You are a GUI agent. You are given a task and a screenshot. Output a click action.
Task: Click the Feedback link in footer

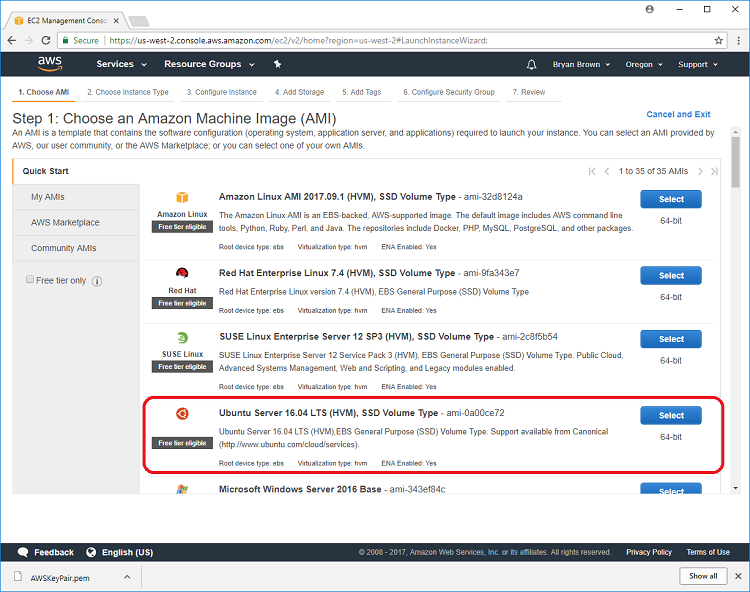54,552
